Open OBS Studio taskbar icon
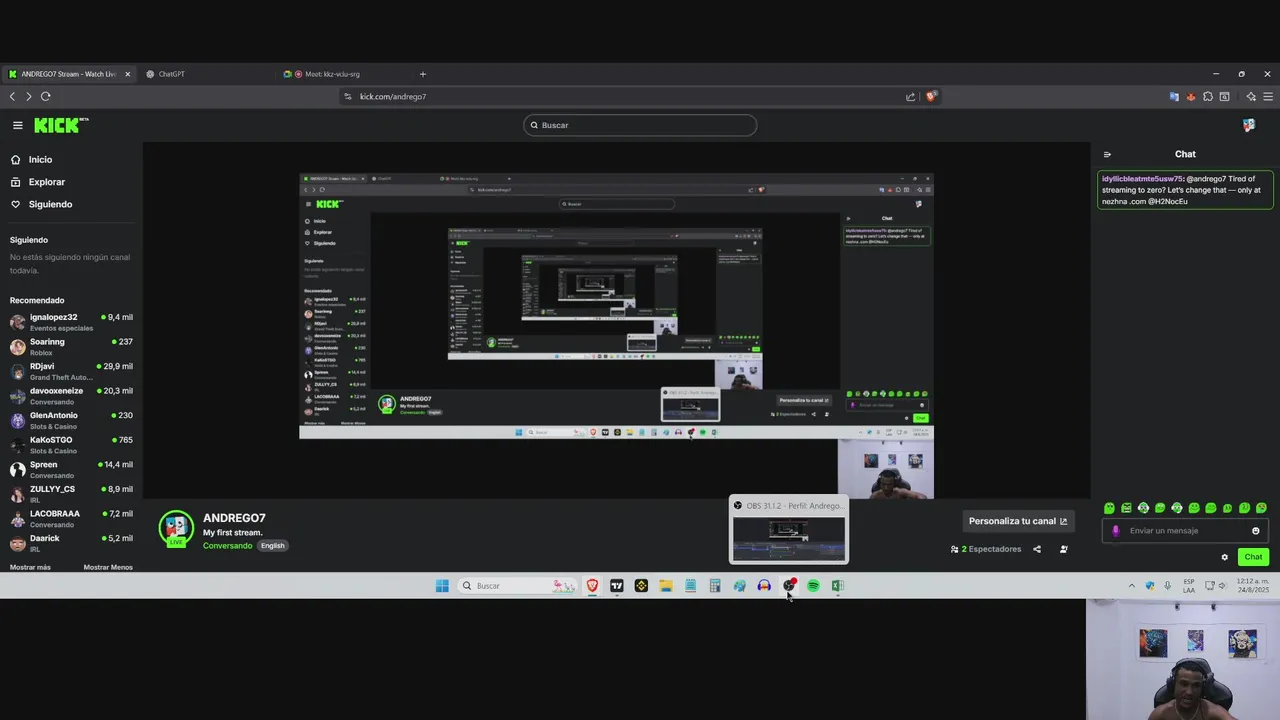 [x=789, y=586]
